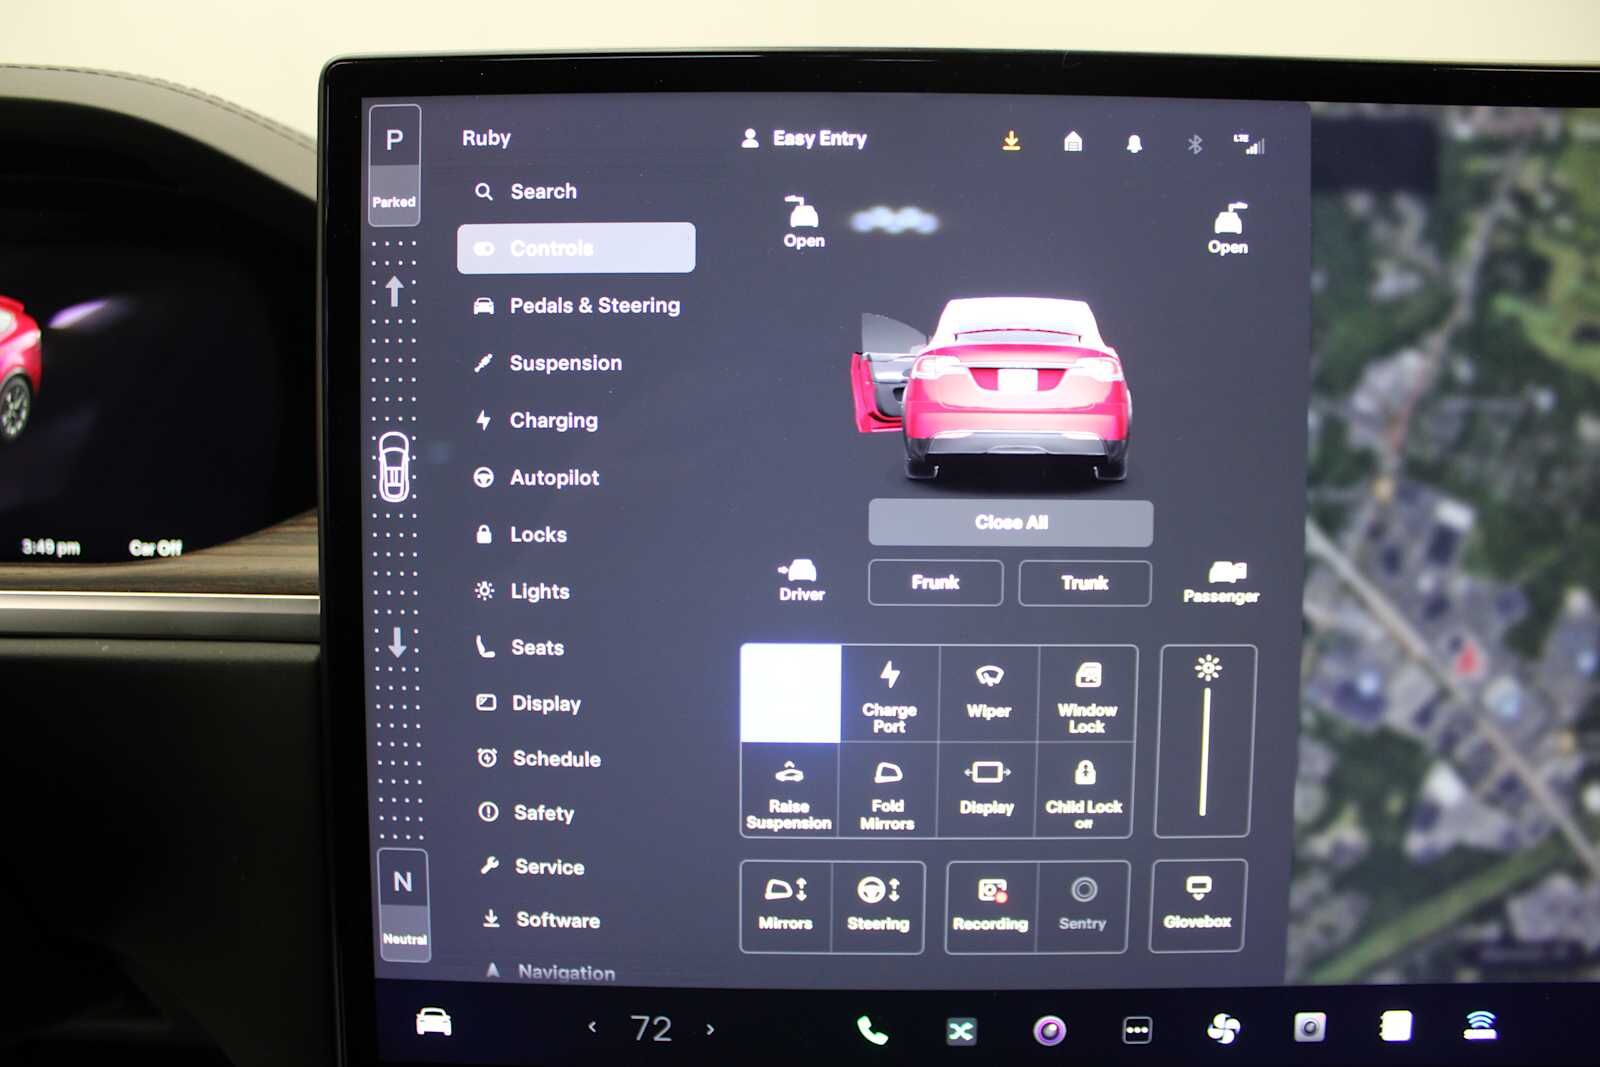
Task: Tap the car icon on gear strip
Action: coord(394,467)
